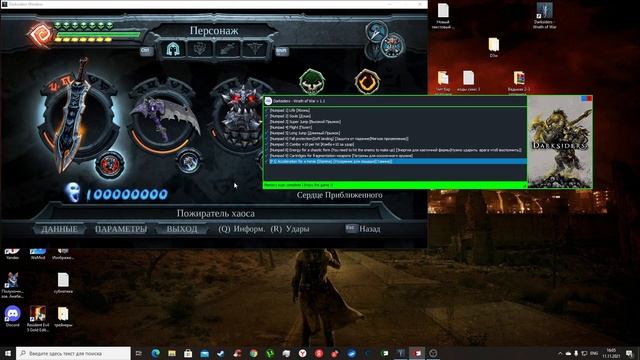Open the ПАРАМЕТРЫ menu button
This screenshot has height=360, width=640.
tap(121, 229)
